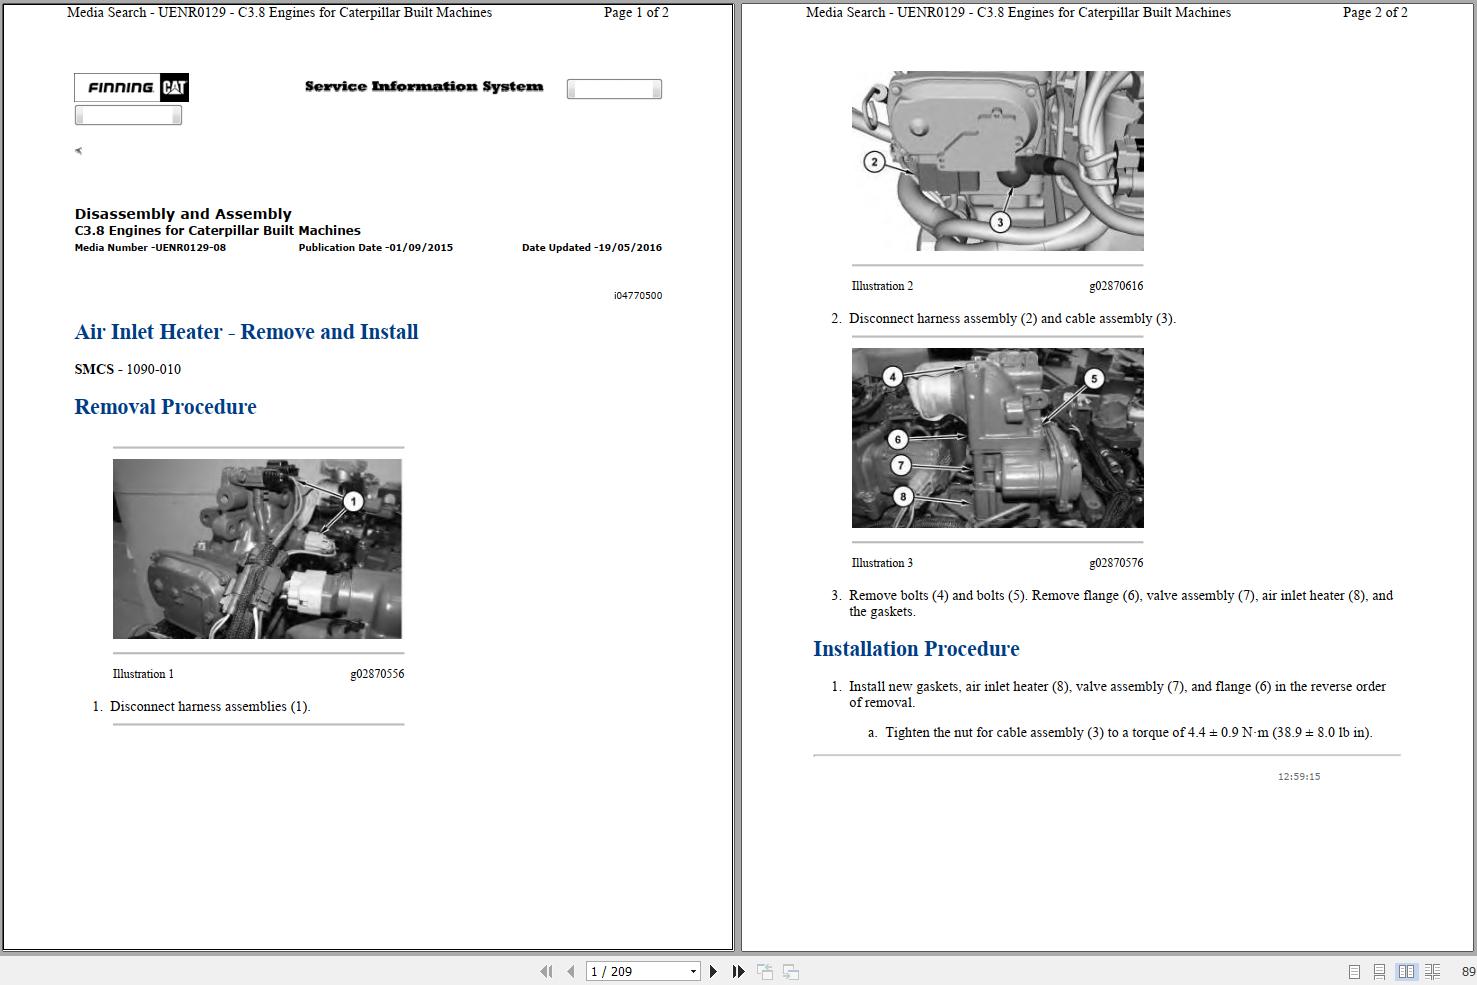Click the small back arrow under the logo
Image resolution: width=1477 pixels, height=985 pixels.
78,151
